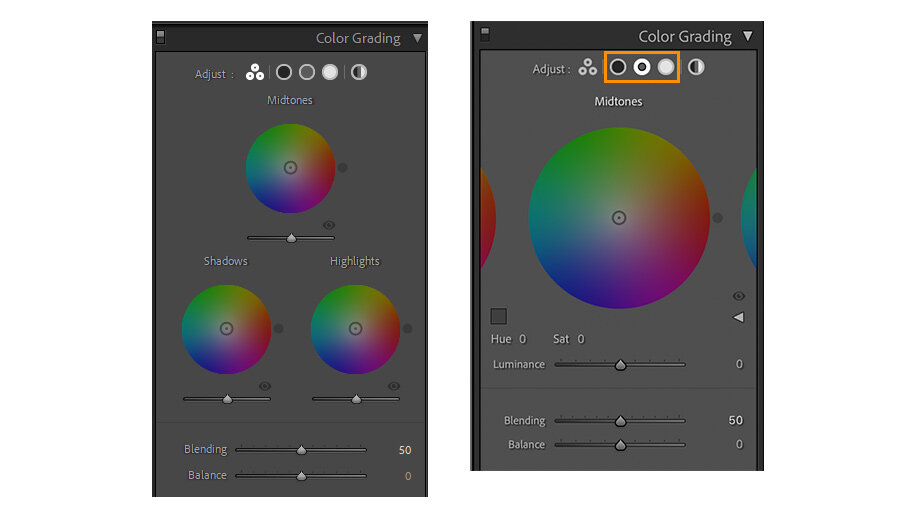This screenshot has width=920, height=518.
Task: Toggle Shadows eye icon in left panel
Action: 265,386
